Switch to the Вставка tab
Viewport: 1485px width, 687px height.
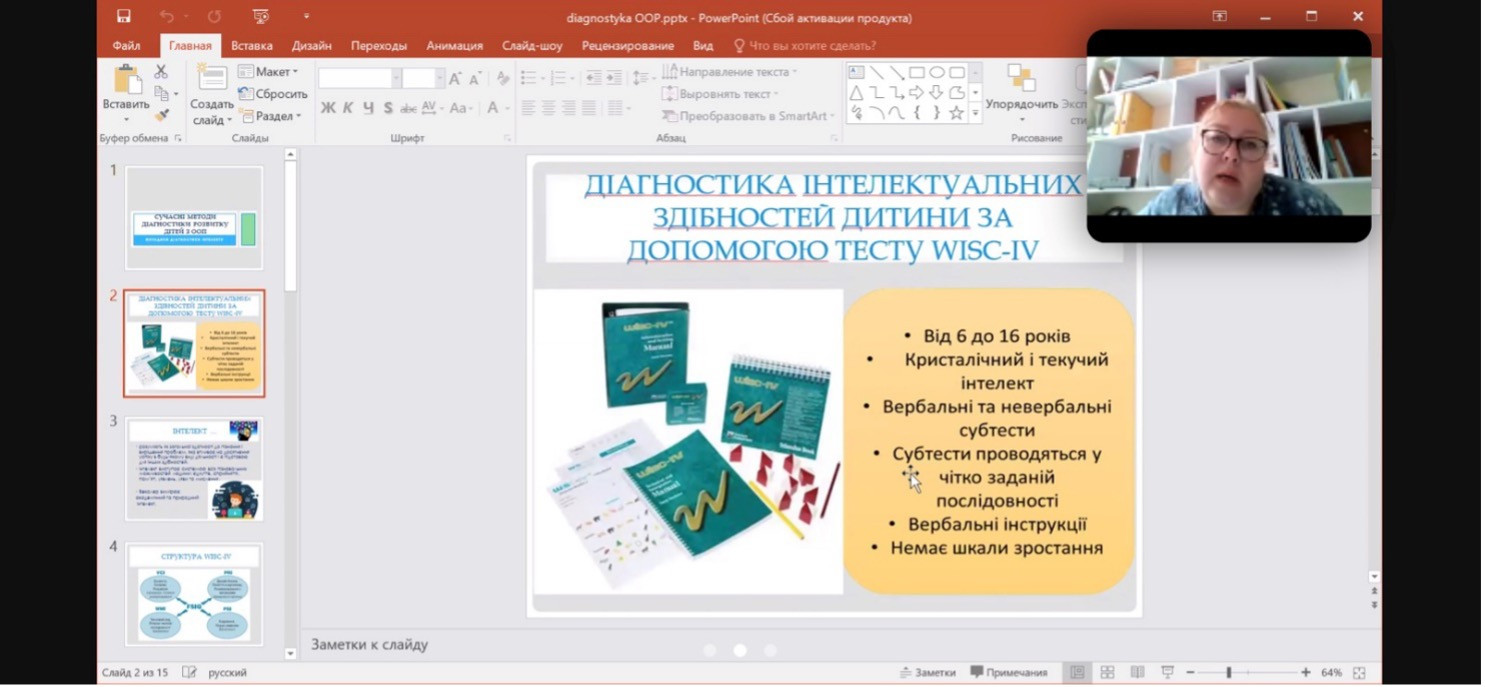252,46
